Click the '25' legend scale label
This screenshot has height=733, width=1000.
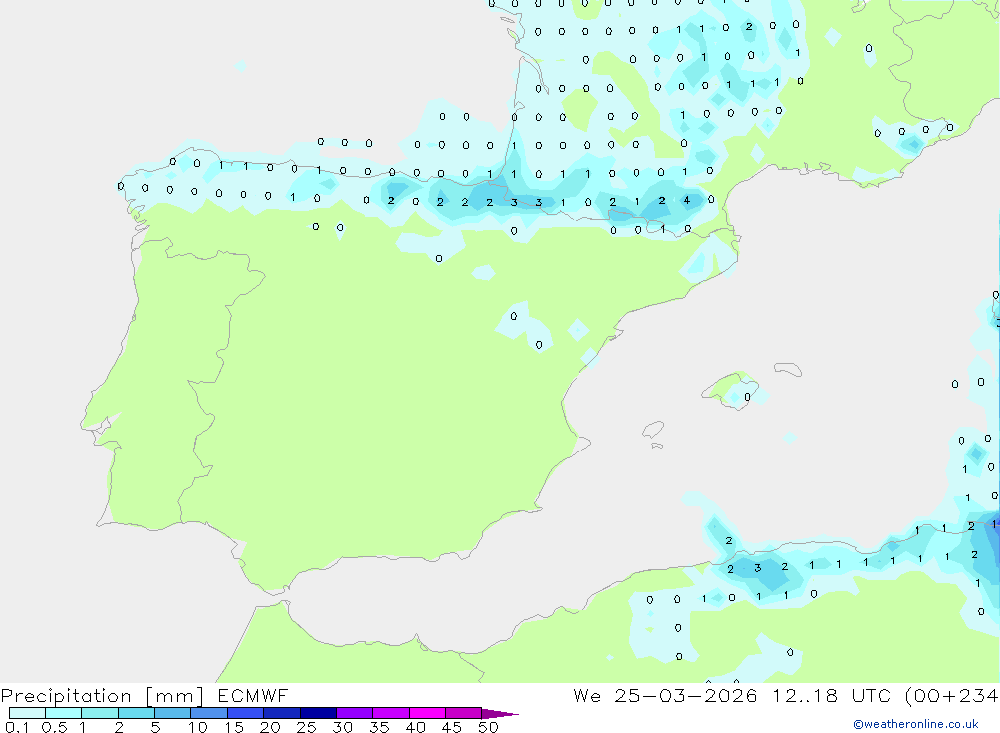pyautogui.click(x=306, y=727)
